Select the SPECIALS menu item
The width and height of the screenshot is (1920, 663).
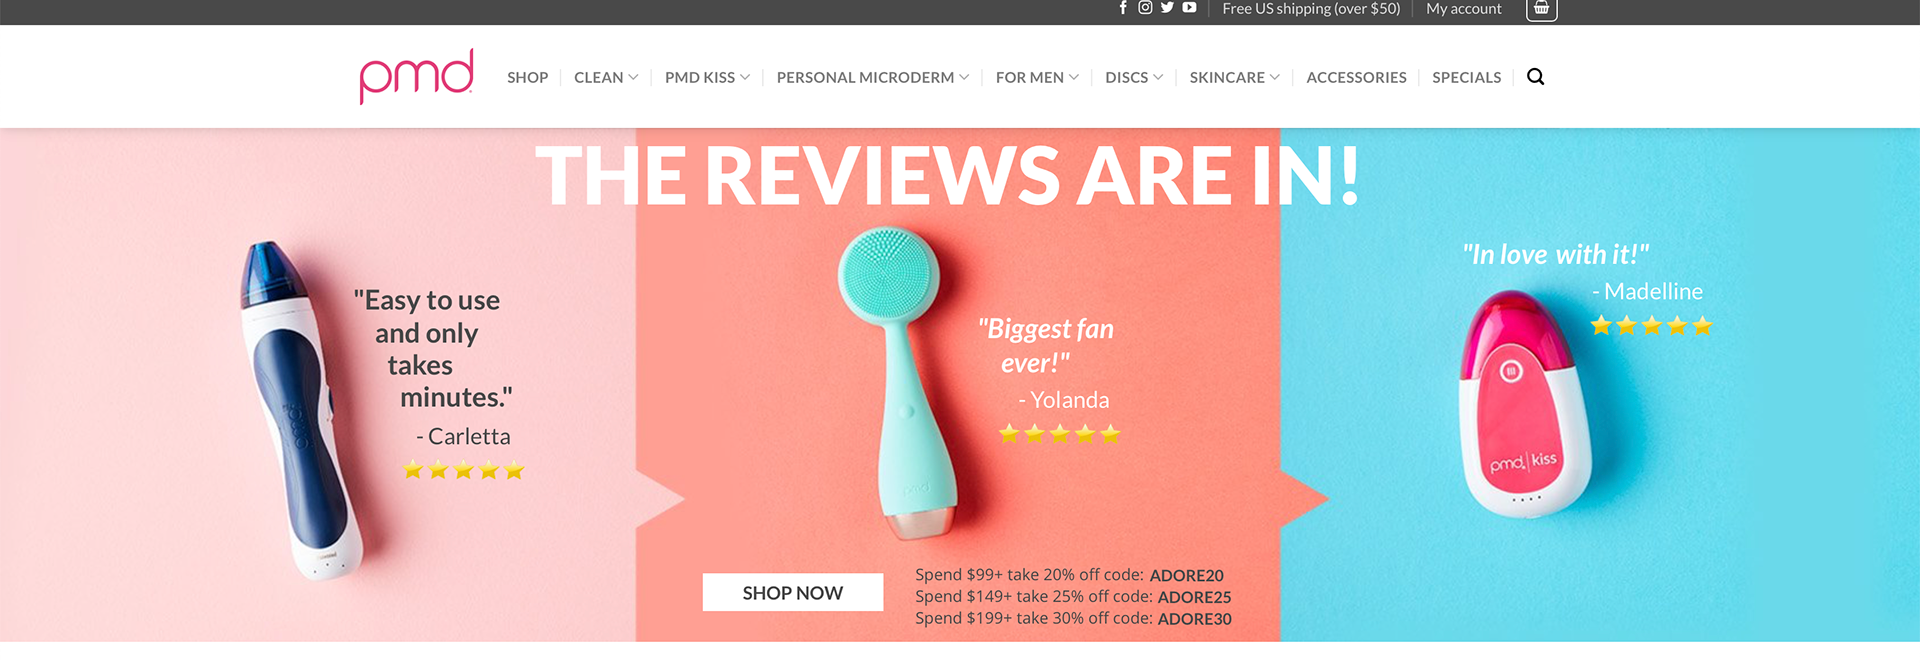[1466, 78]
